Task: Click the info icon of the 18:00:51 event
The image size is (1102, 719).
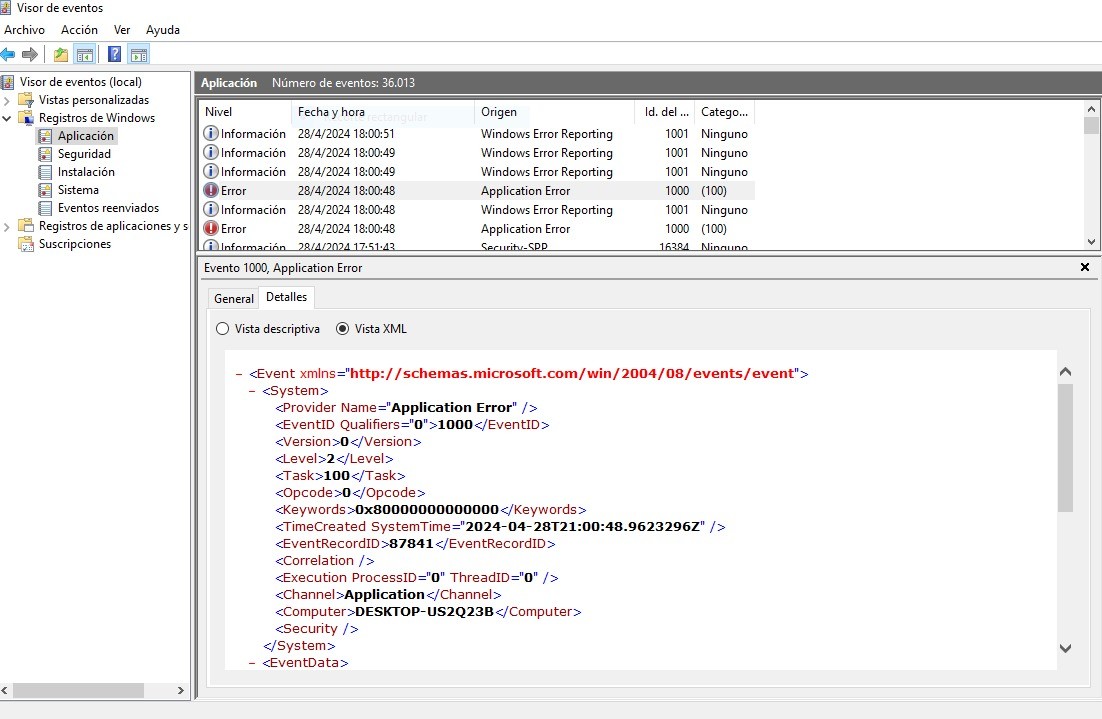Action: tap(211, 133)
